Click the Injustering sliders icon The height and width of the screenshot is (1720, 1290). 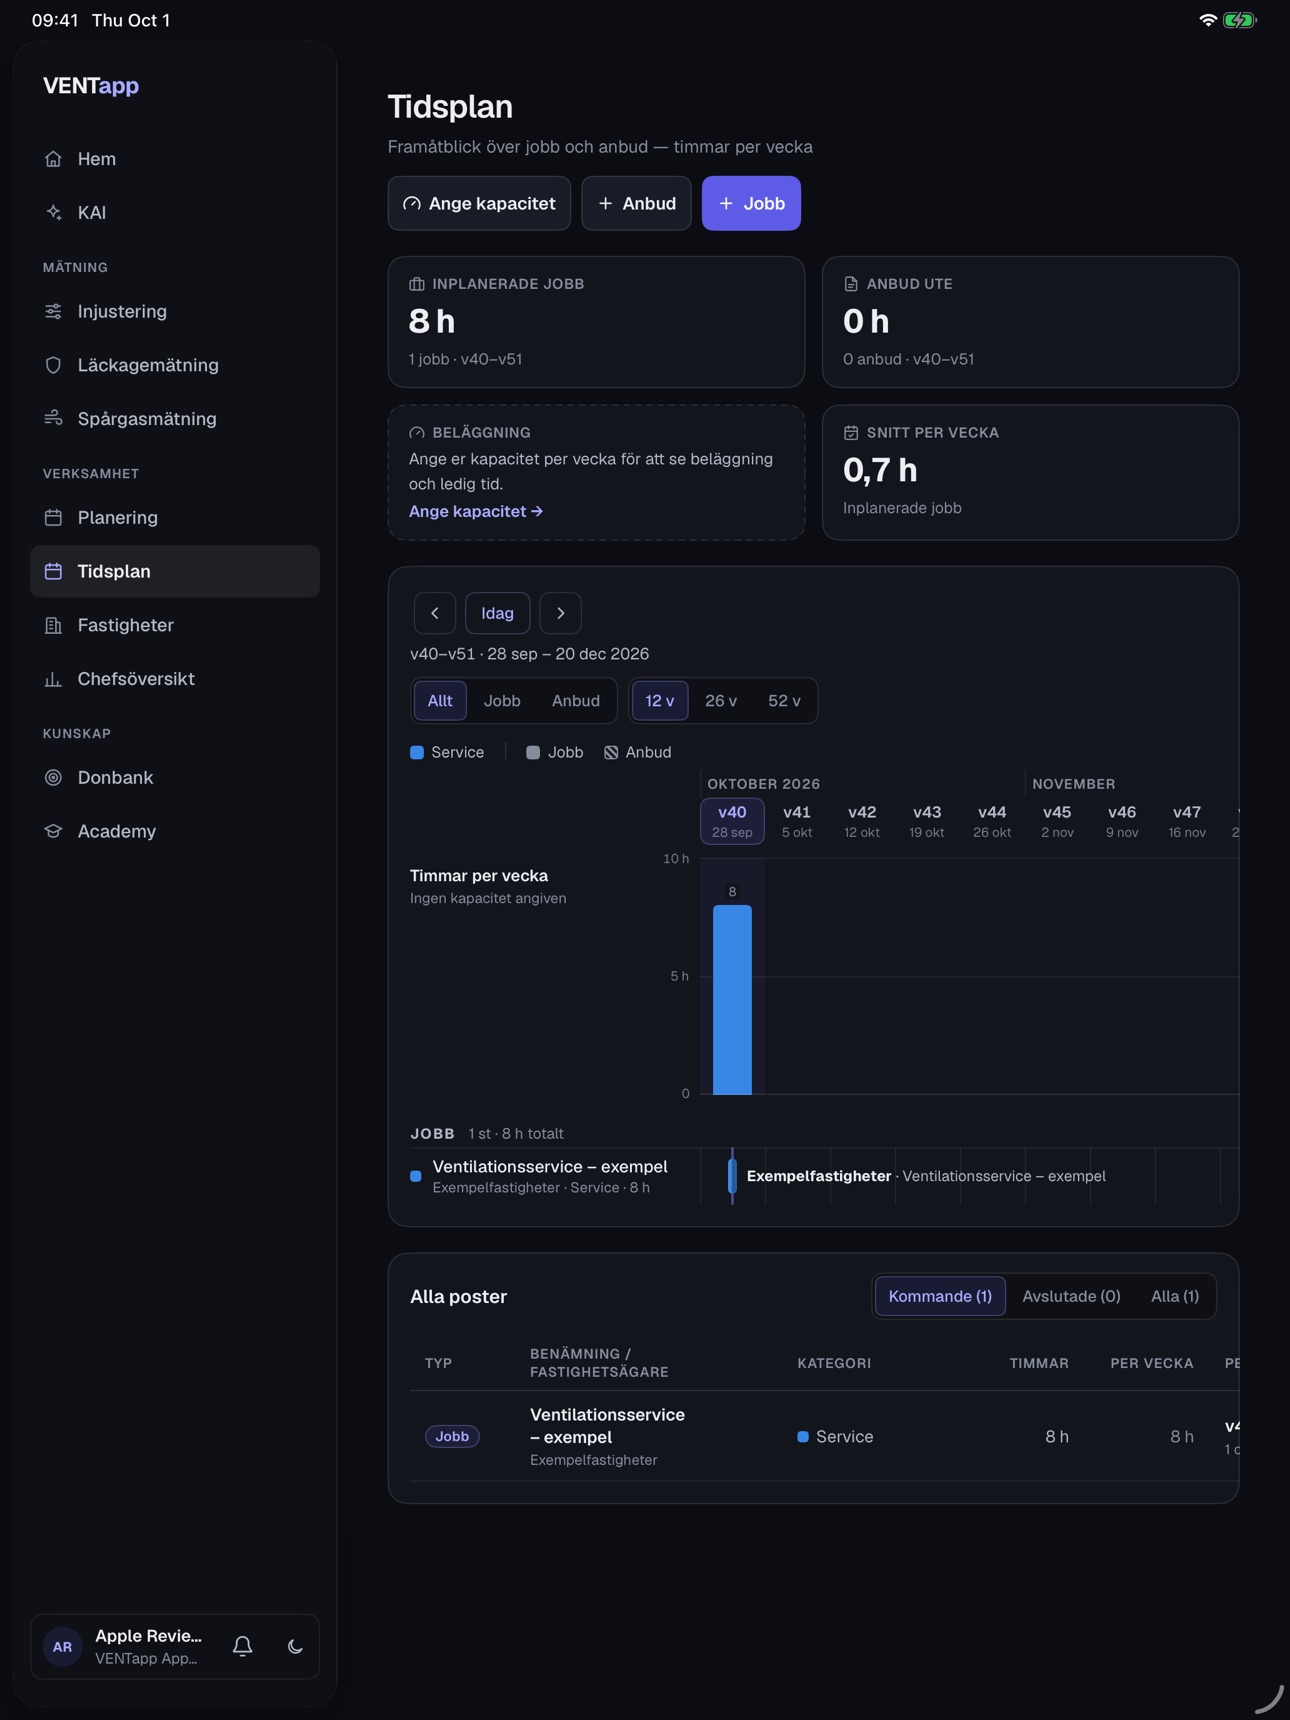pos(54,311)
